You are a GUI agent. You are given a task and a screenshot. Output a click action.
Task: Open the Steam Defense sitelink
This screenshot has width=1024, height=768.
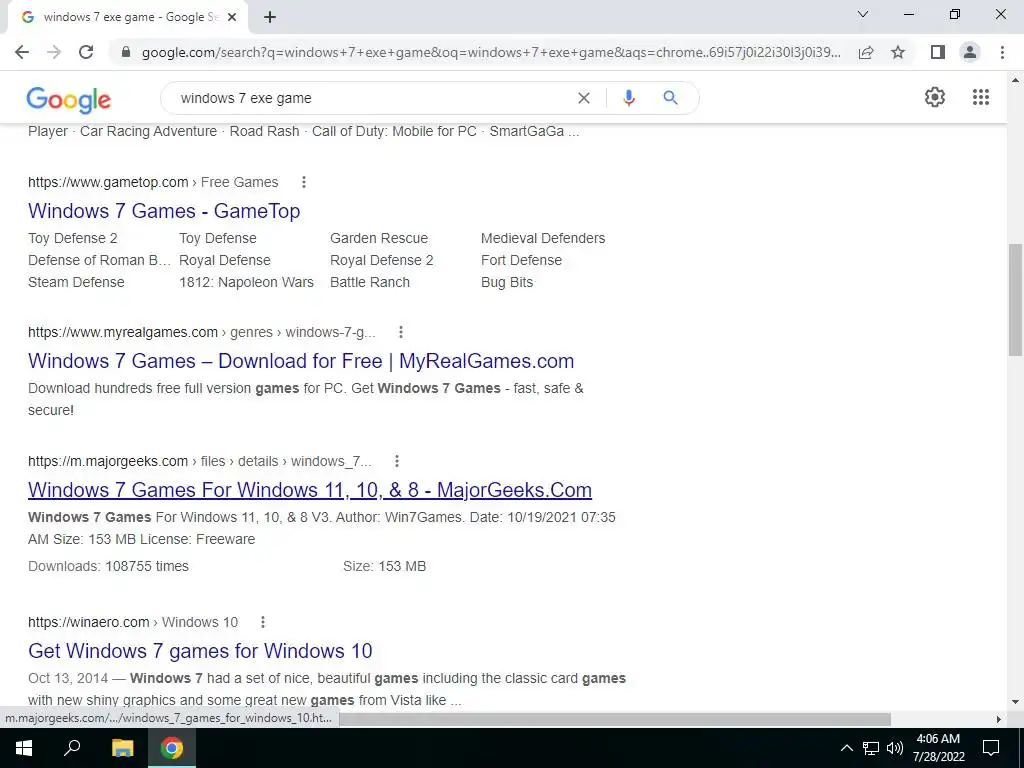point(76,282)
